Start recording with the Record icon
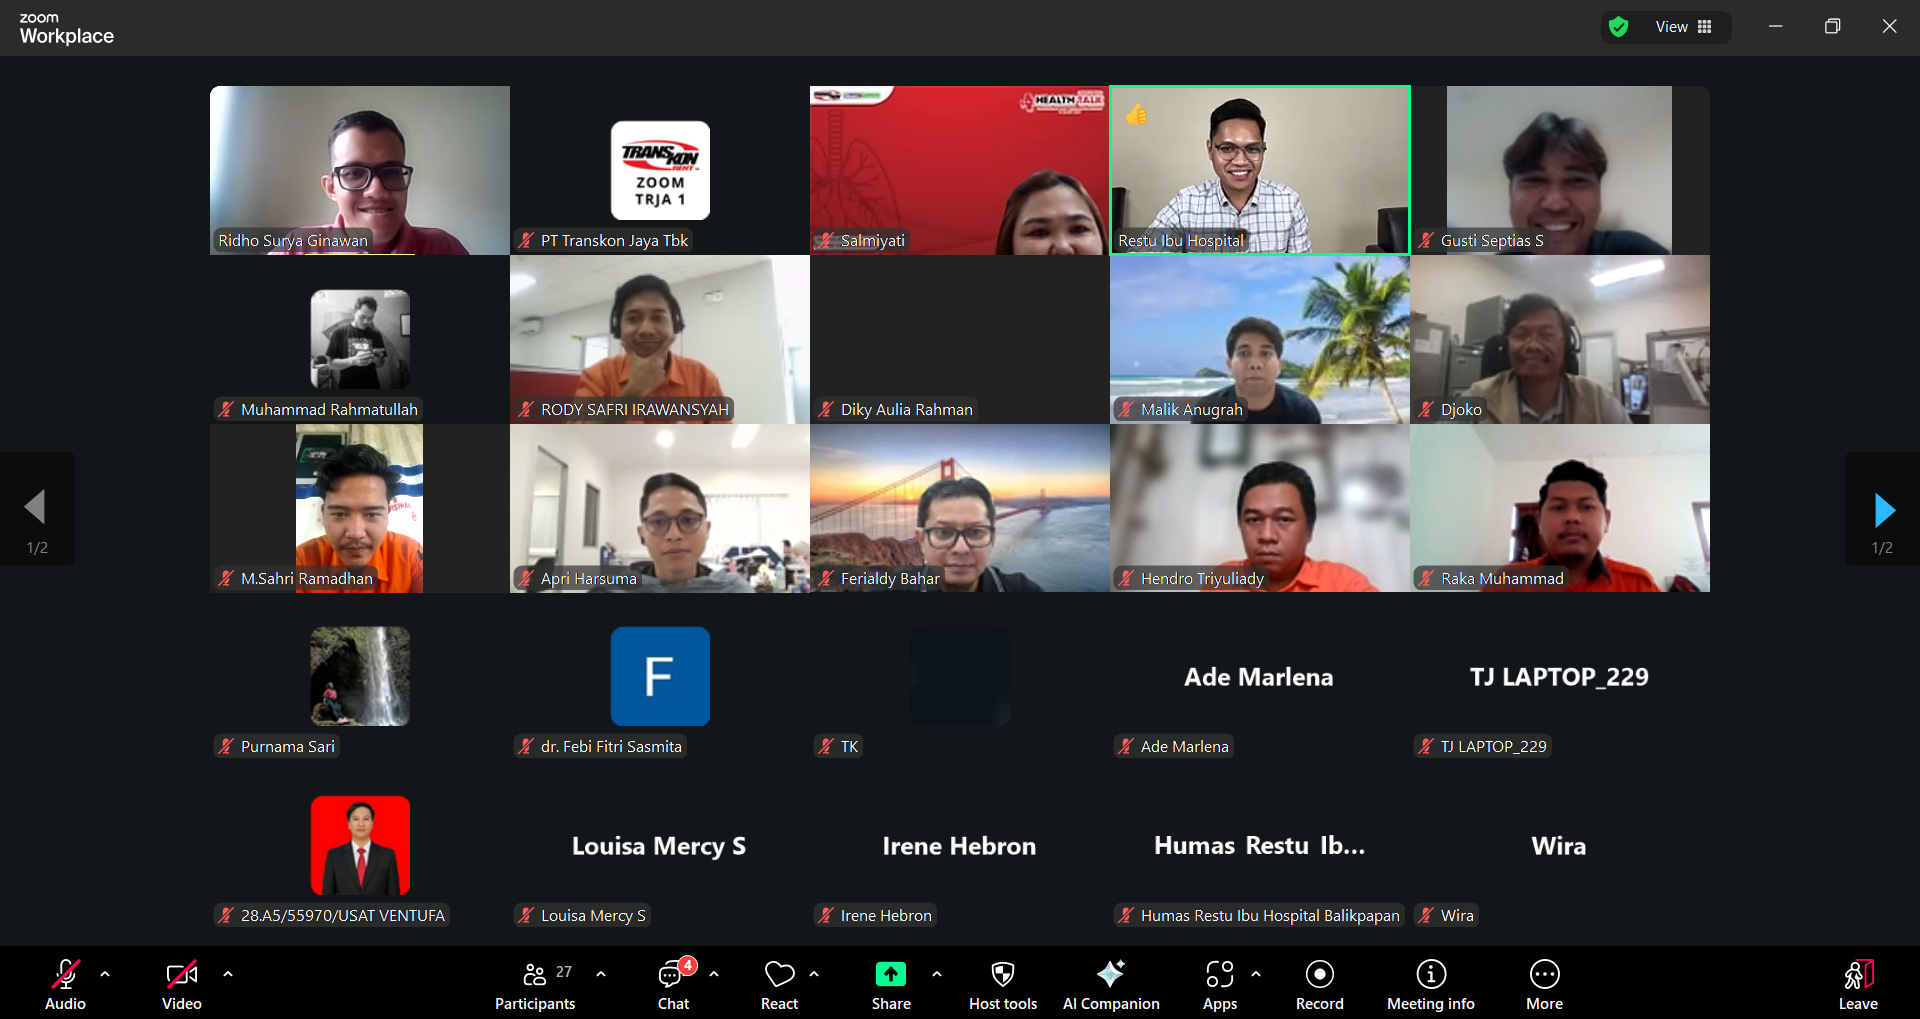This screenshot has width=1920, height=1019. (x=1319, y=974)
